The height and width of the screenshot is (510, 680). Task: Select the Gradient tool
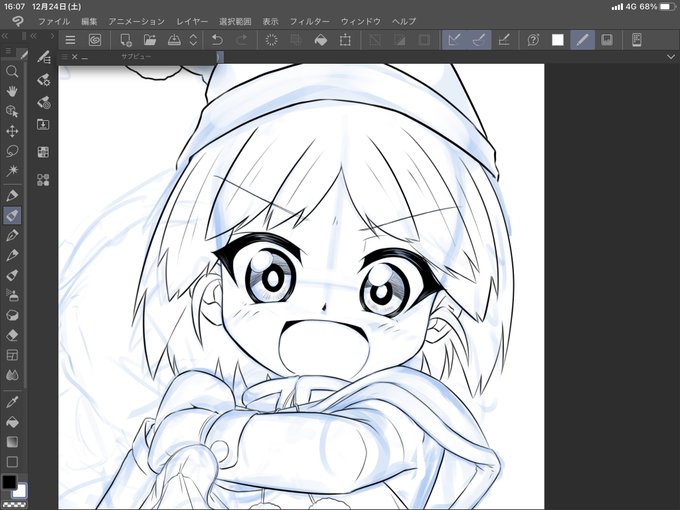12,442
